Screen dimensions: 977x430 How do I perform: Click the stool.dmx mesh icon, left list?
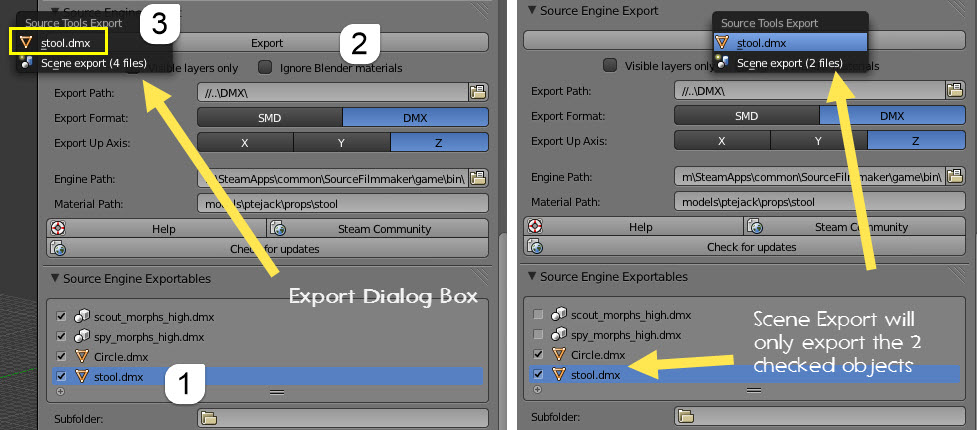click(82, 376)
